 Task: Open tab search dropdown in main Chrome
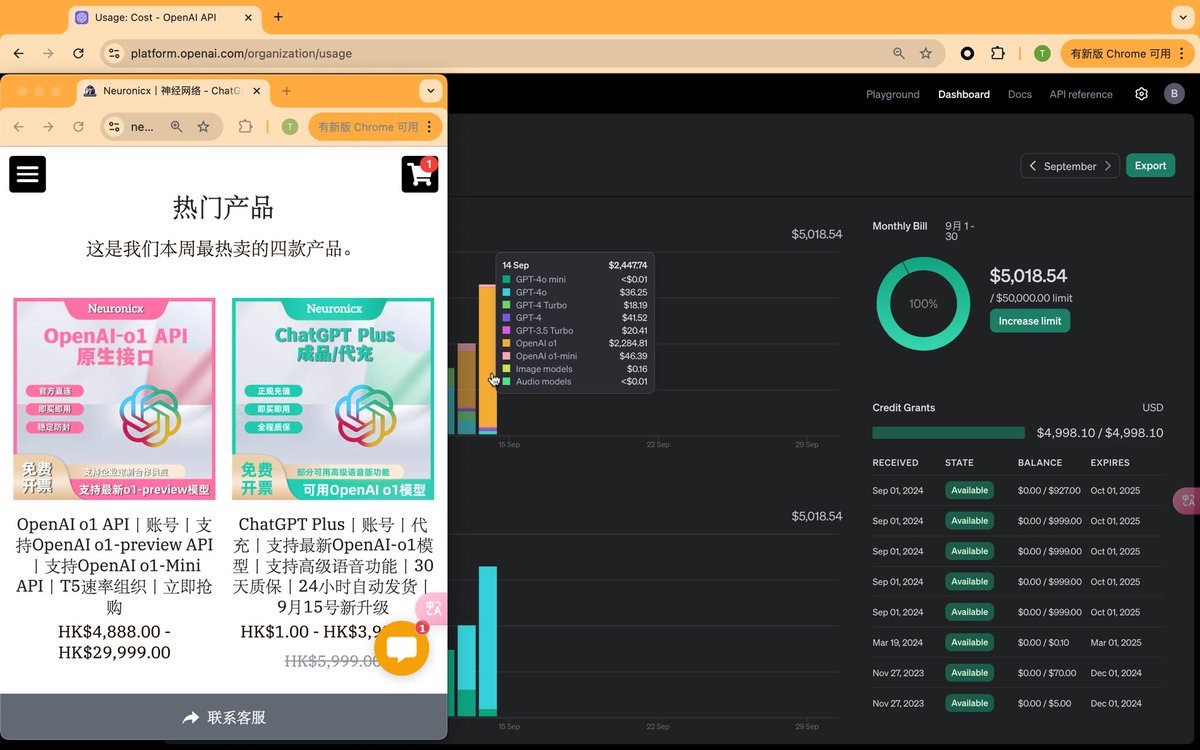[x=1185, y=17]
